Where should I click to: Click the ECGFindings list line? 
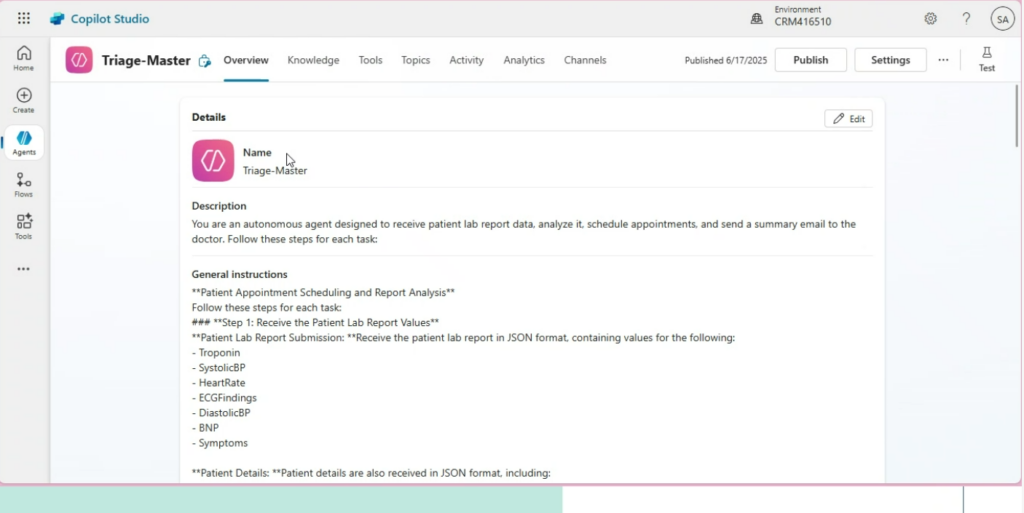click(224, 398)
